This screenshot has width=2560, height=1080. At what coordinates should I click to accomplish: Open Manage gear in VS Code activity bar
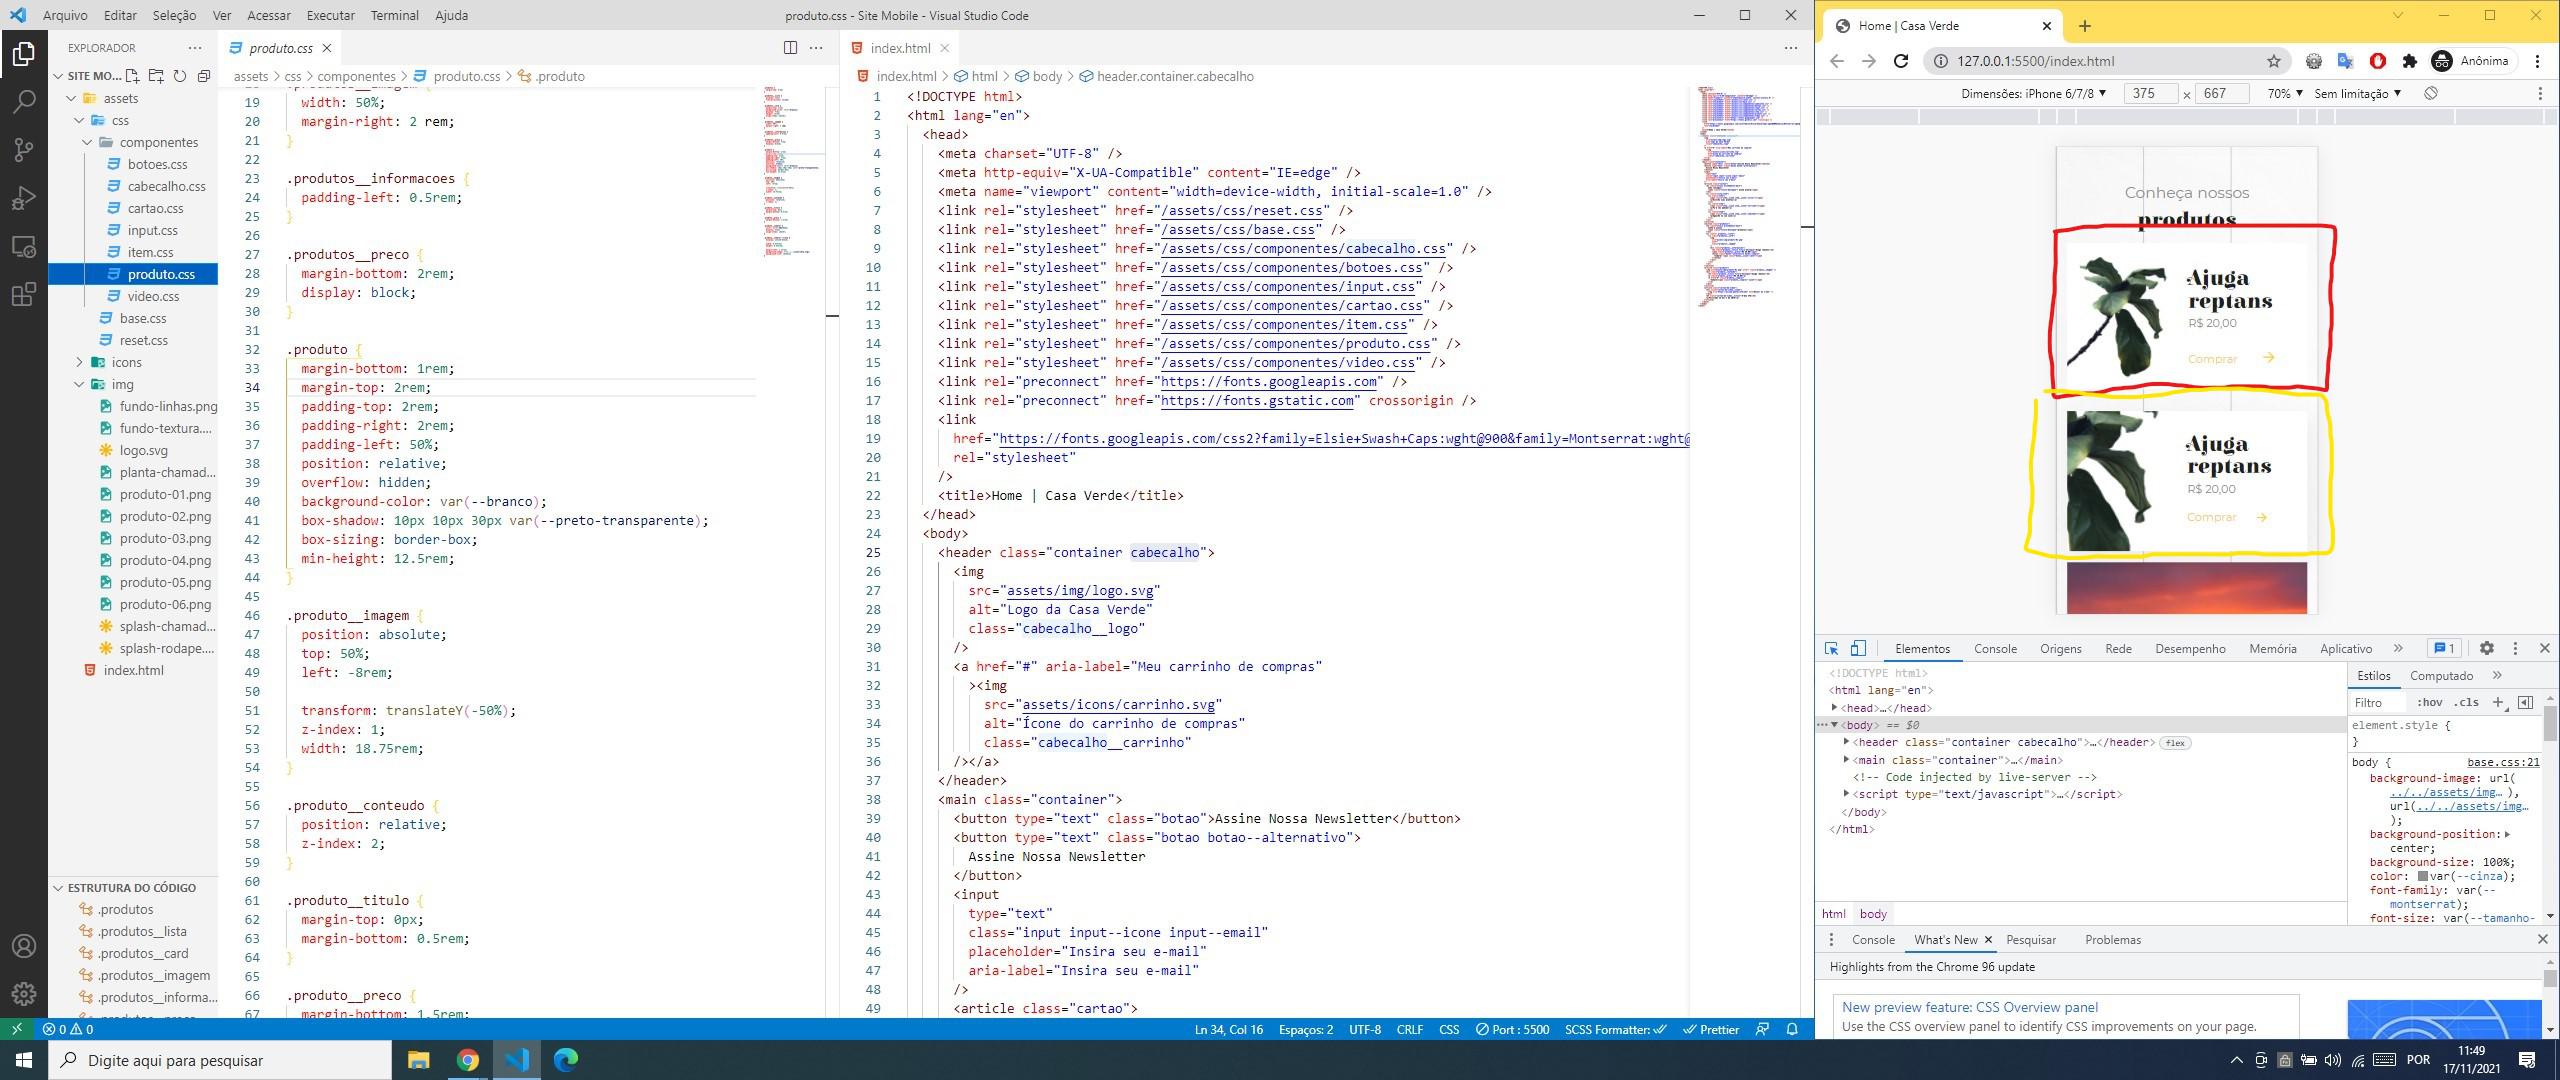coord(24,994)
